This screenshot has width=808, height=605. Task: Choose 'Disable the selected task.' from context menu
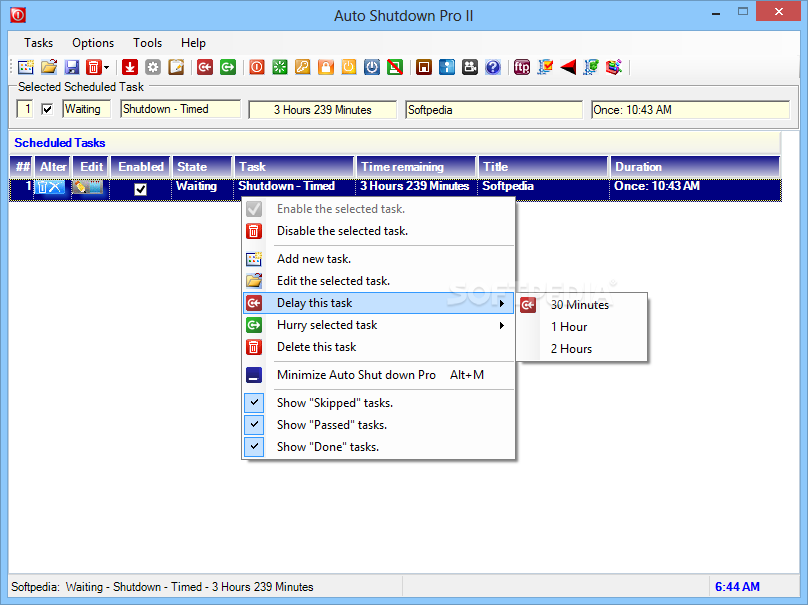pos(379,231)
